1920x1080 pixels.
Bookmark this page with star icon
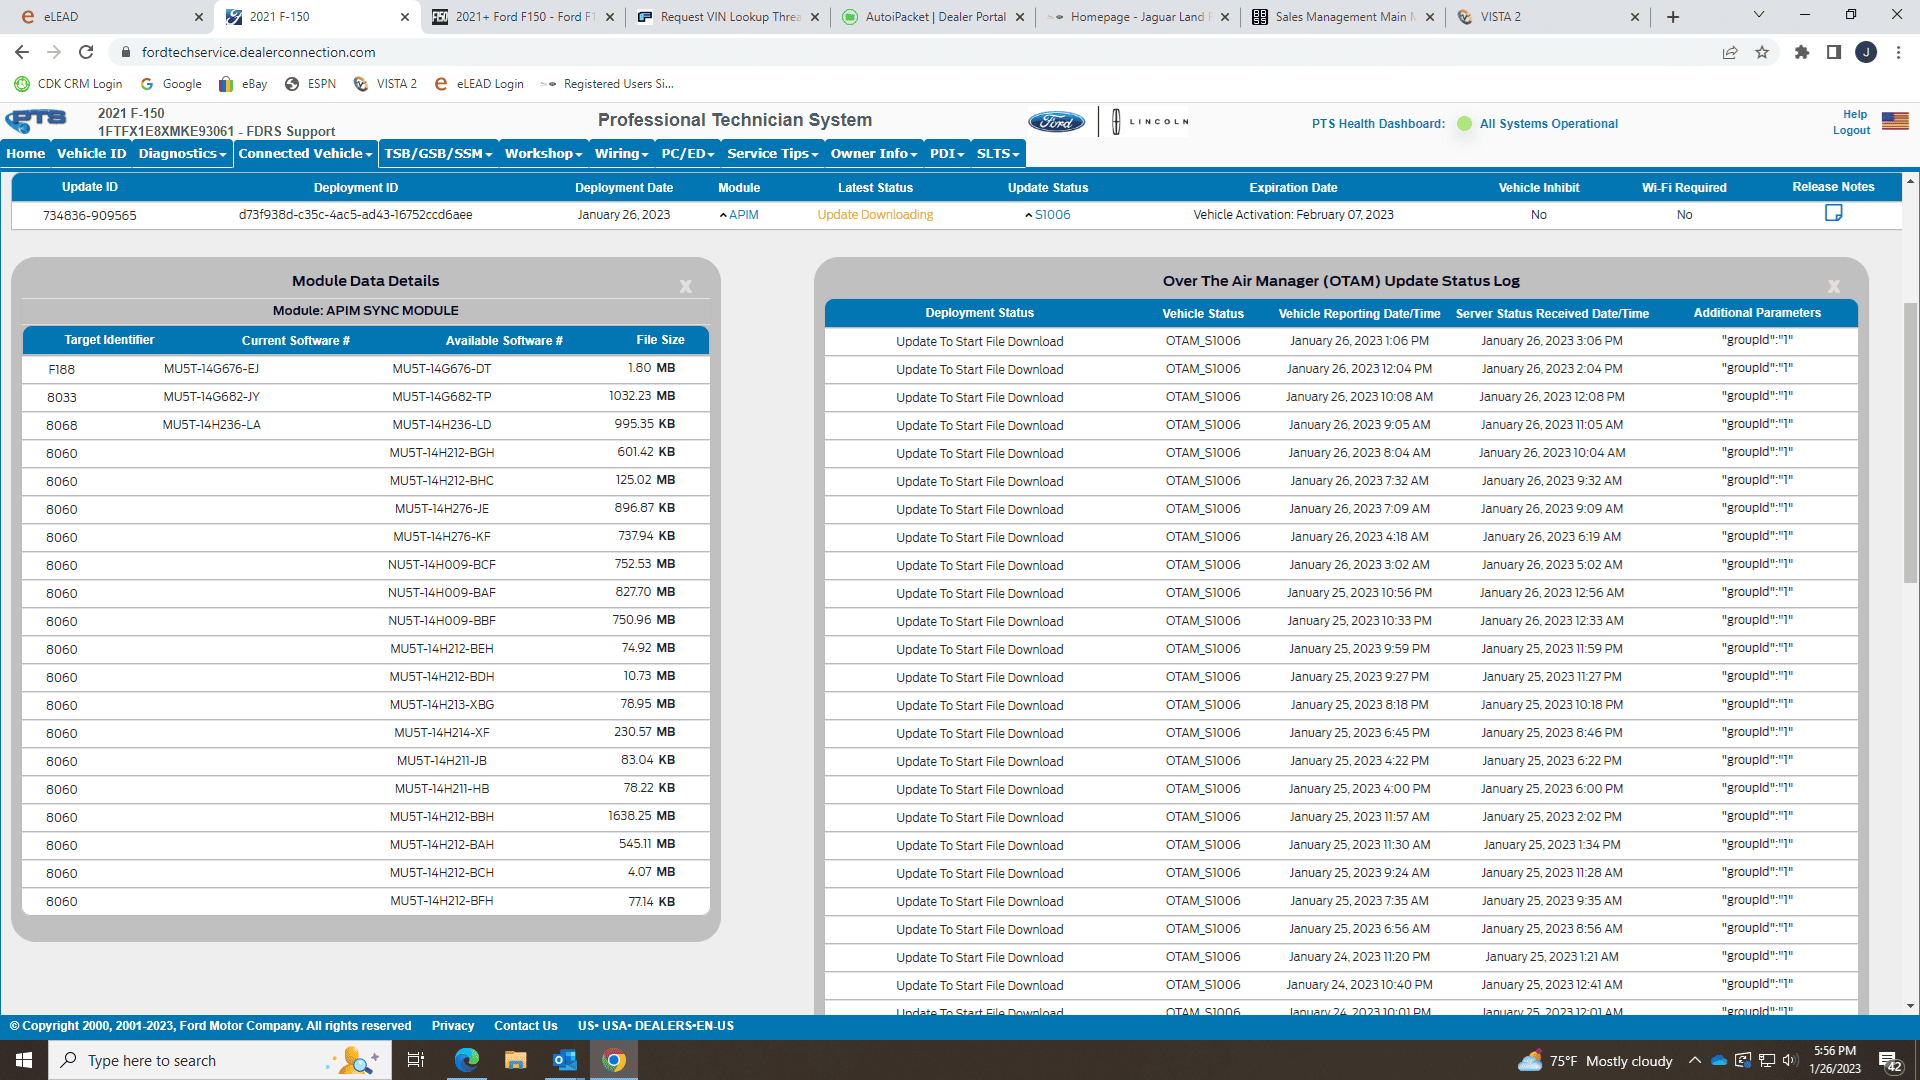click(x=1762, y=52)
